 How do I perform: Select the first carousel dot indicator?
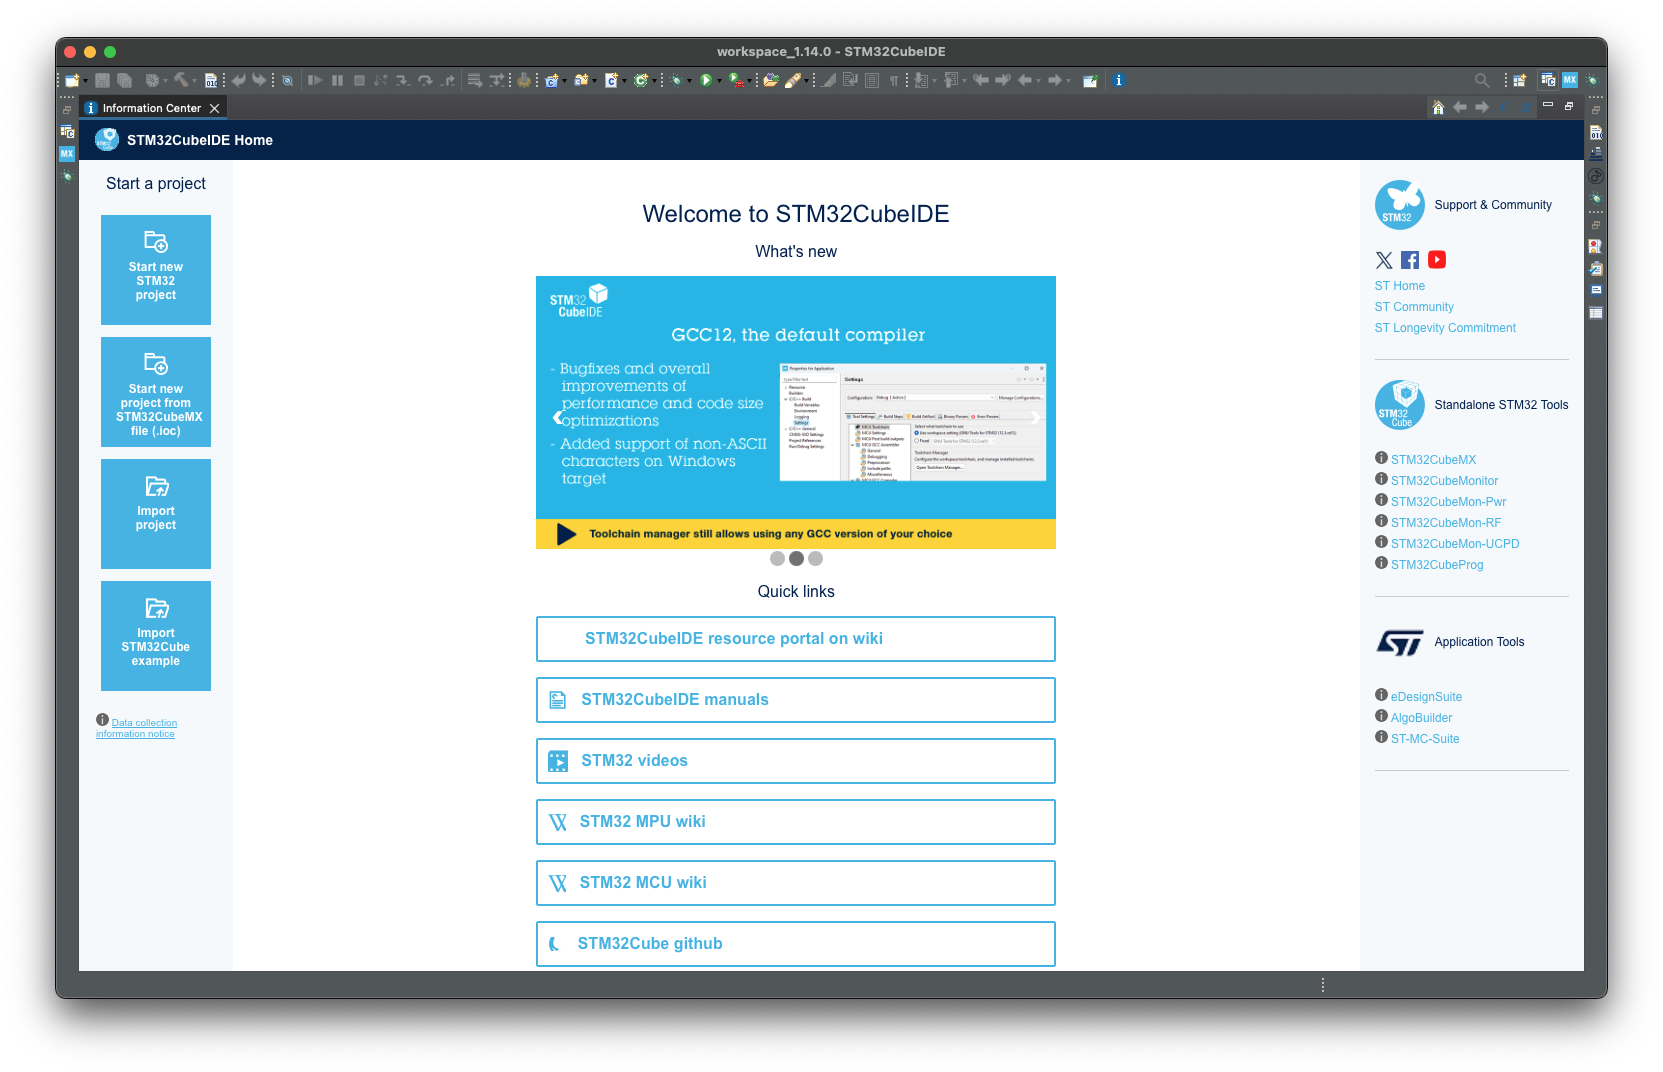tap(777, 559)
